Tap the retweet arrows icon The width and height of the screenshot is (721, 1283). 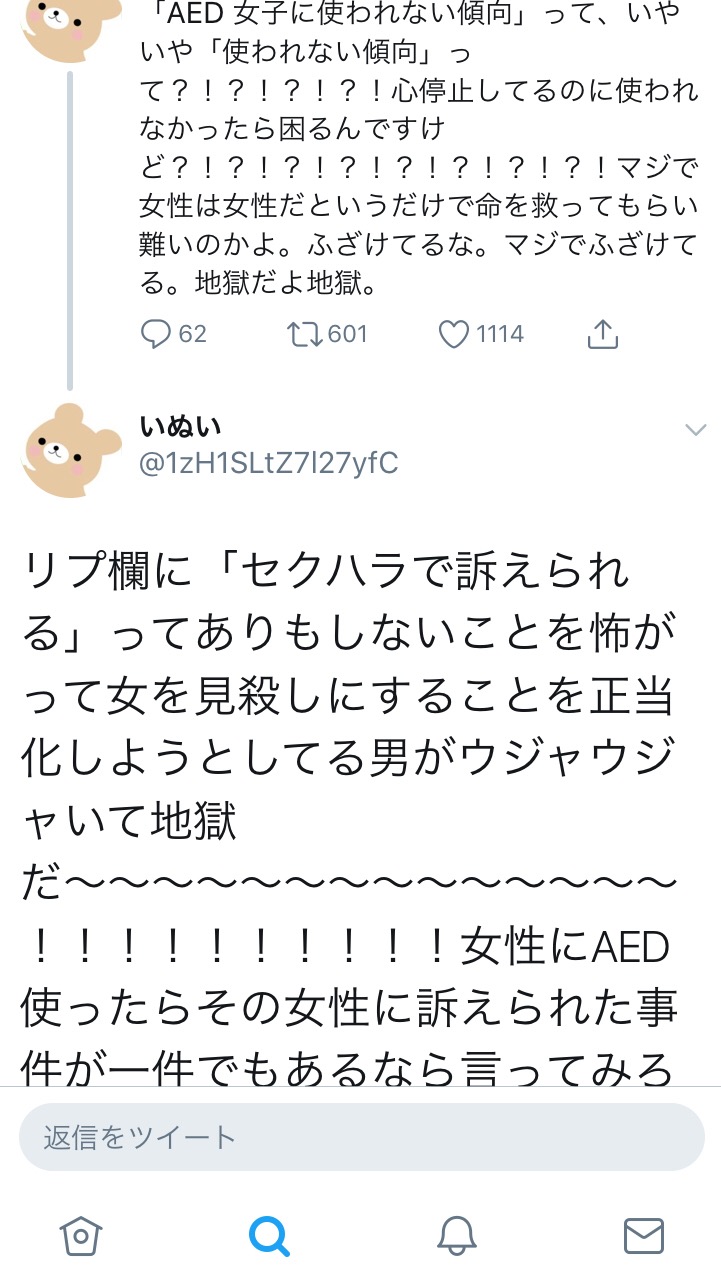304,334
